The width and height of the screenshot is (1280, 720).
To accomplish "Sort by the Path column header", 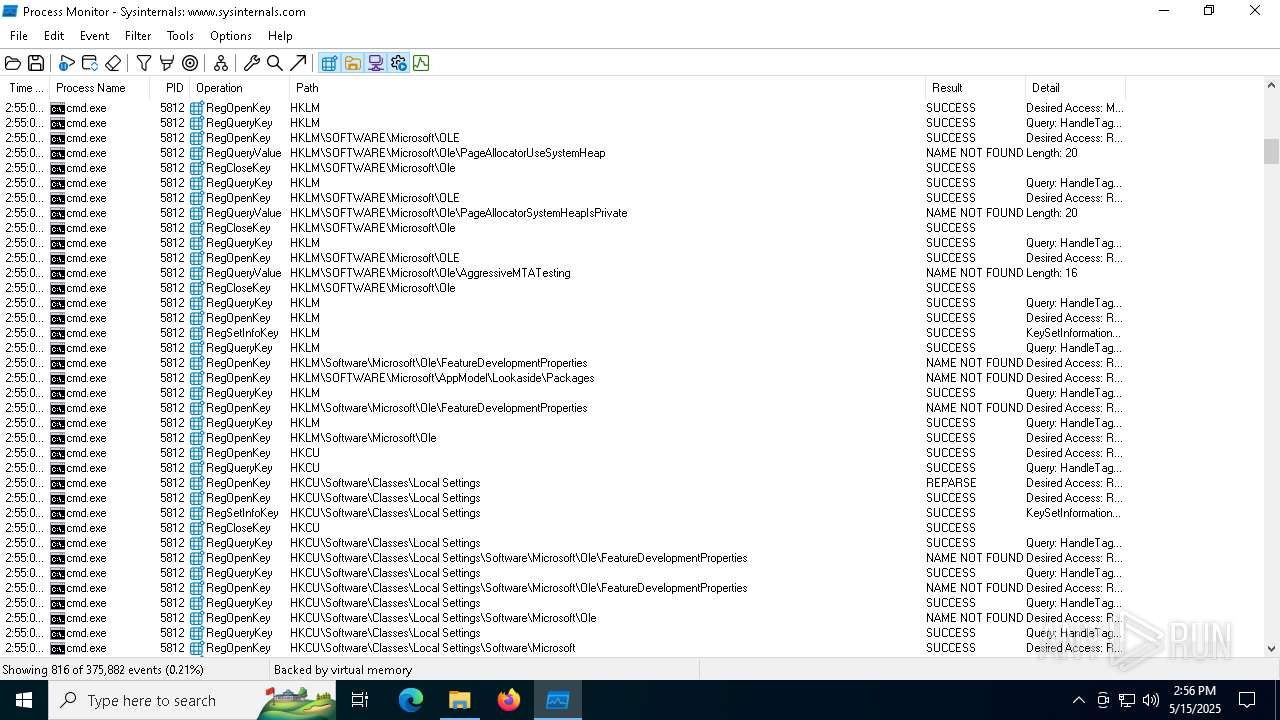I will pyautogui.click(x=608, y=88).
